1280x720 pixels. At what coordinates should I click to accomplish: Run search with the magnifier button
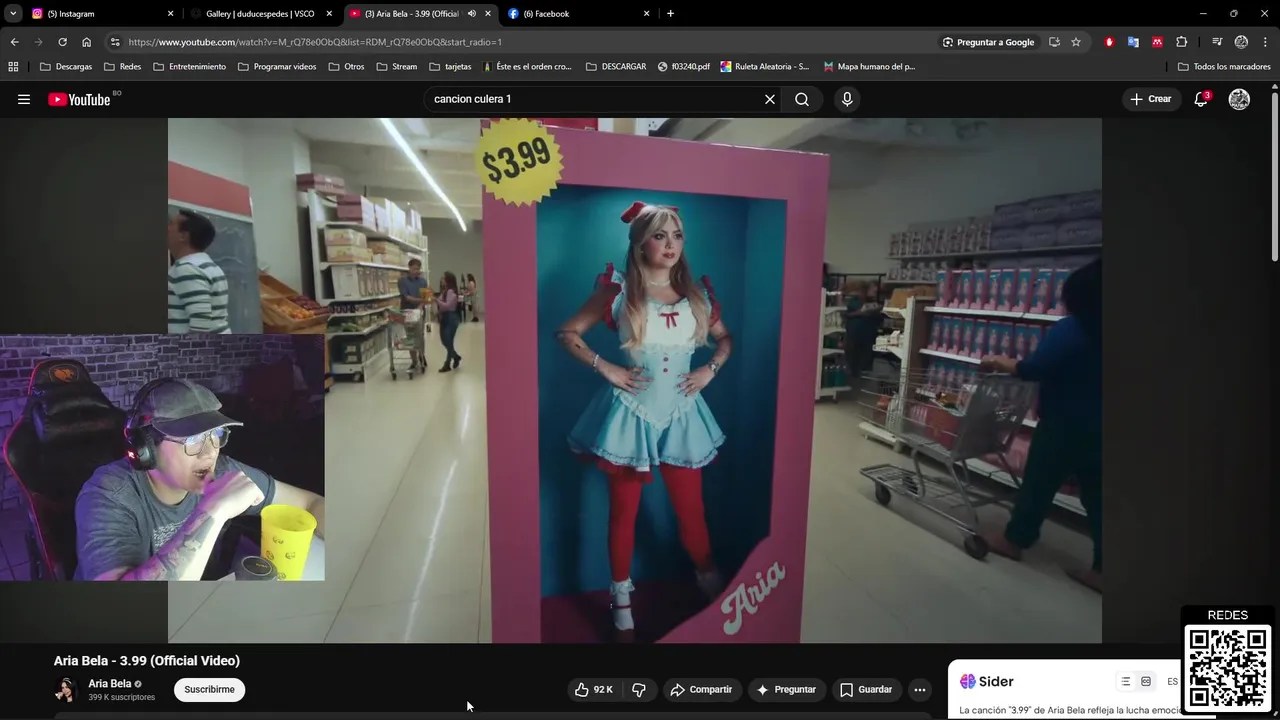coord(802,99)
